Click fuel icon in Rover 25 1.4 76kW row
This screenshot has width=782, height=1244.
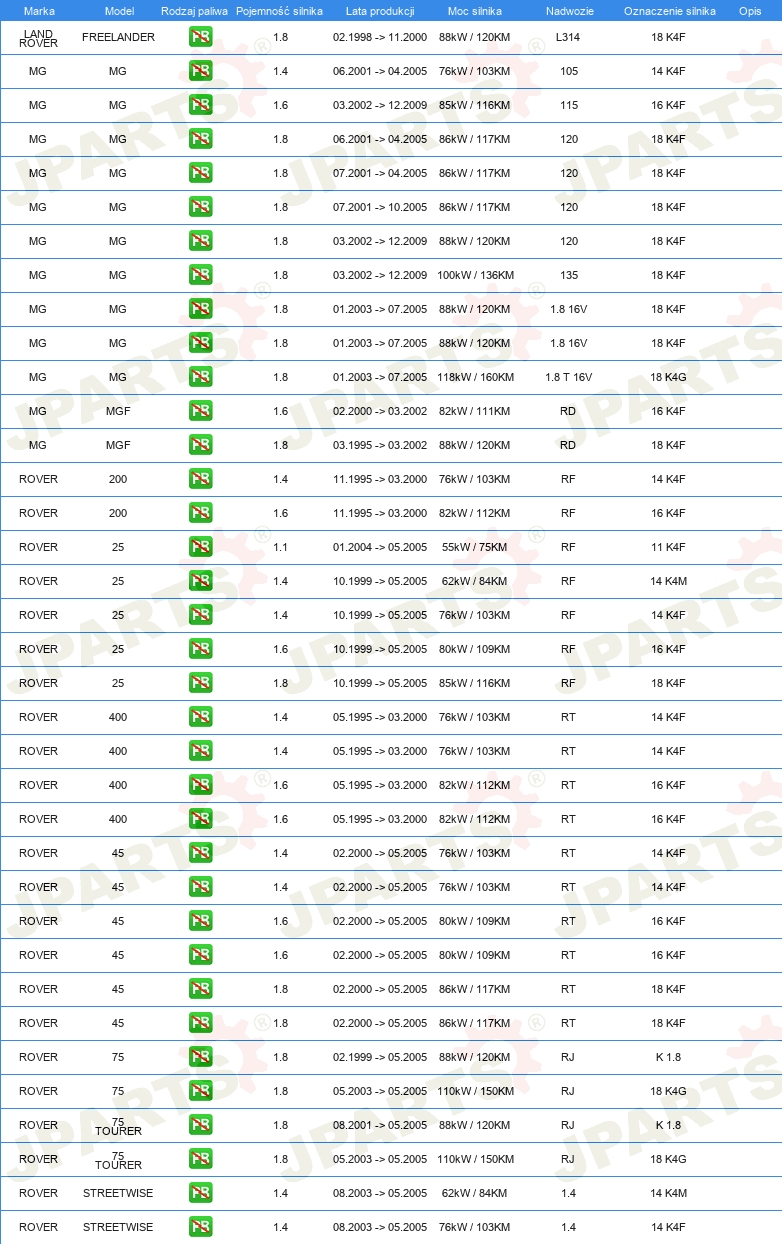click(x=200, y=615)
